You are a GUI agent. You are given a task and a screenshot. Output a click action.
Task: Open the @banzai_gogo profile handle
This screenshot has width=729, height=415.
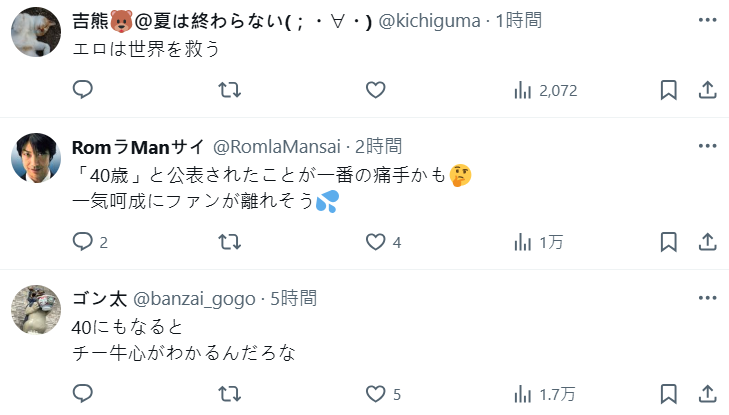192,298
